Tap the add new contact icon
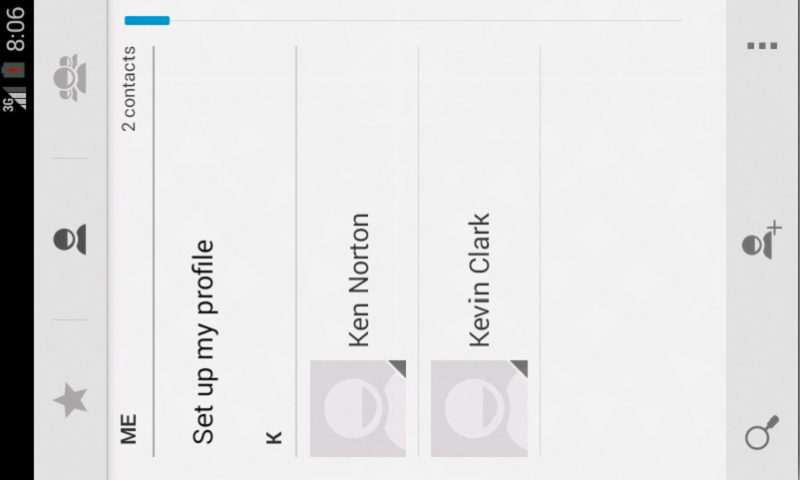 click(762, 242)
